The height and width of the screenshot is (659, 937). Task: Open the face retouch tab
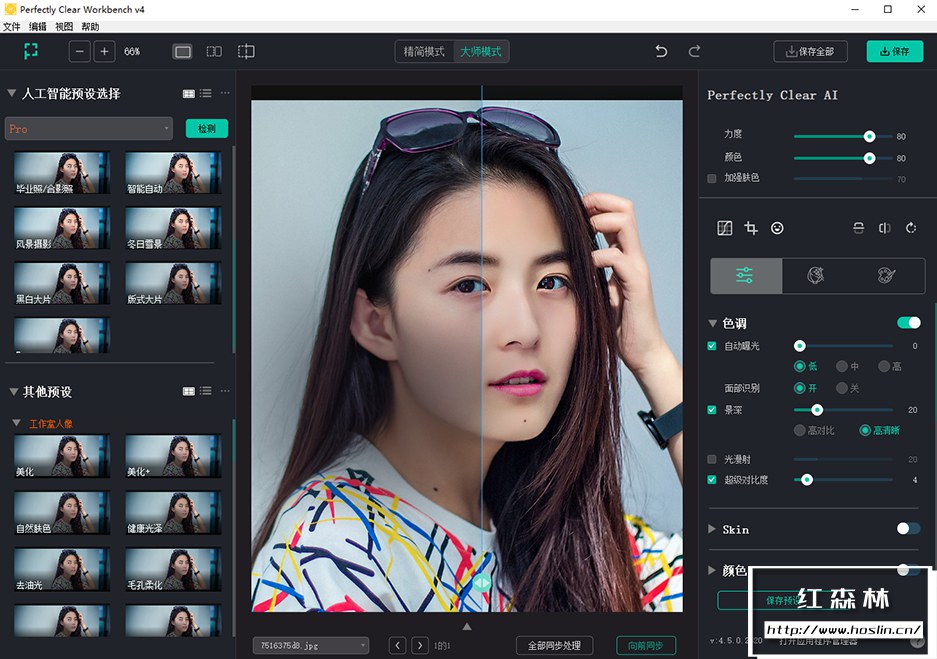click(x=816, y=275)
